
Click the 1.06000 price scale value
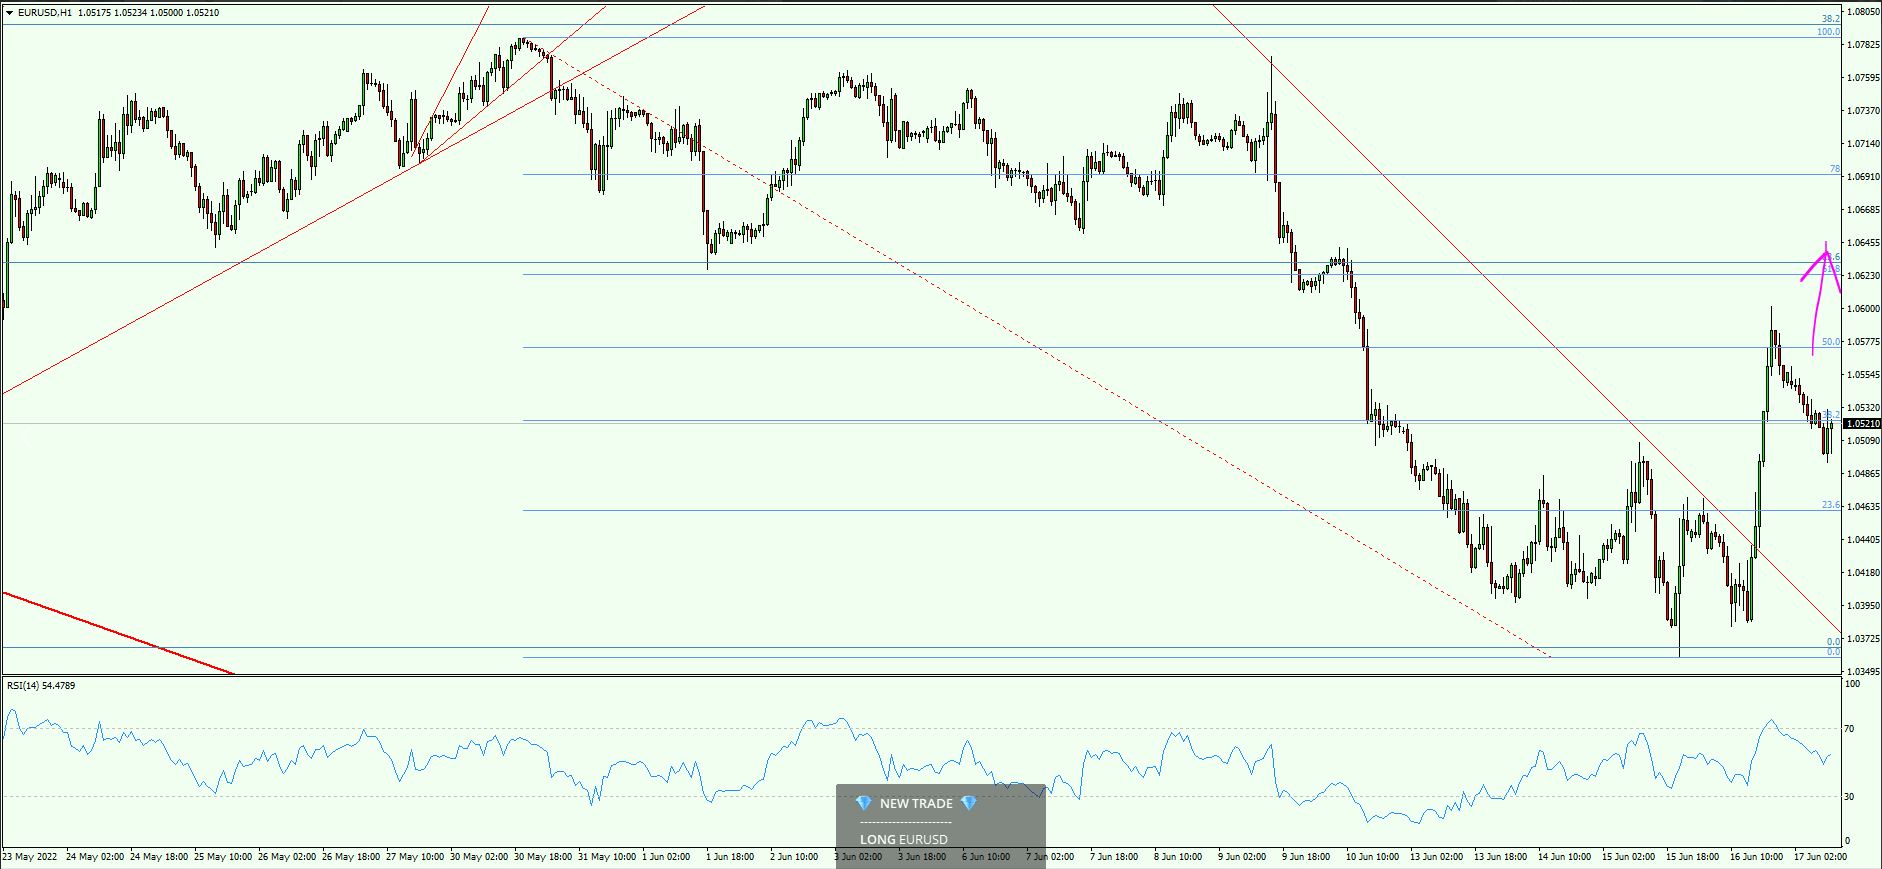[x=1863, y=309]
